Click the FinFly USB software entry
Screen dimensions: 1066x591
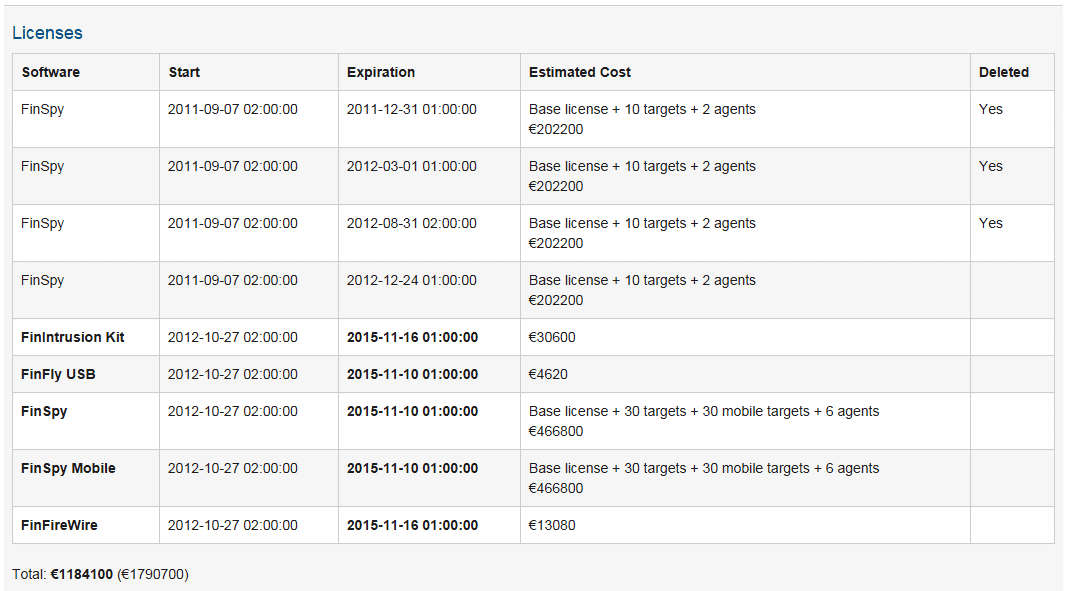click(58, 374)
